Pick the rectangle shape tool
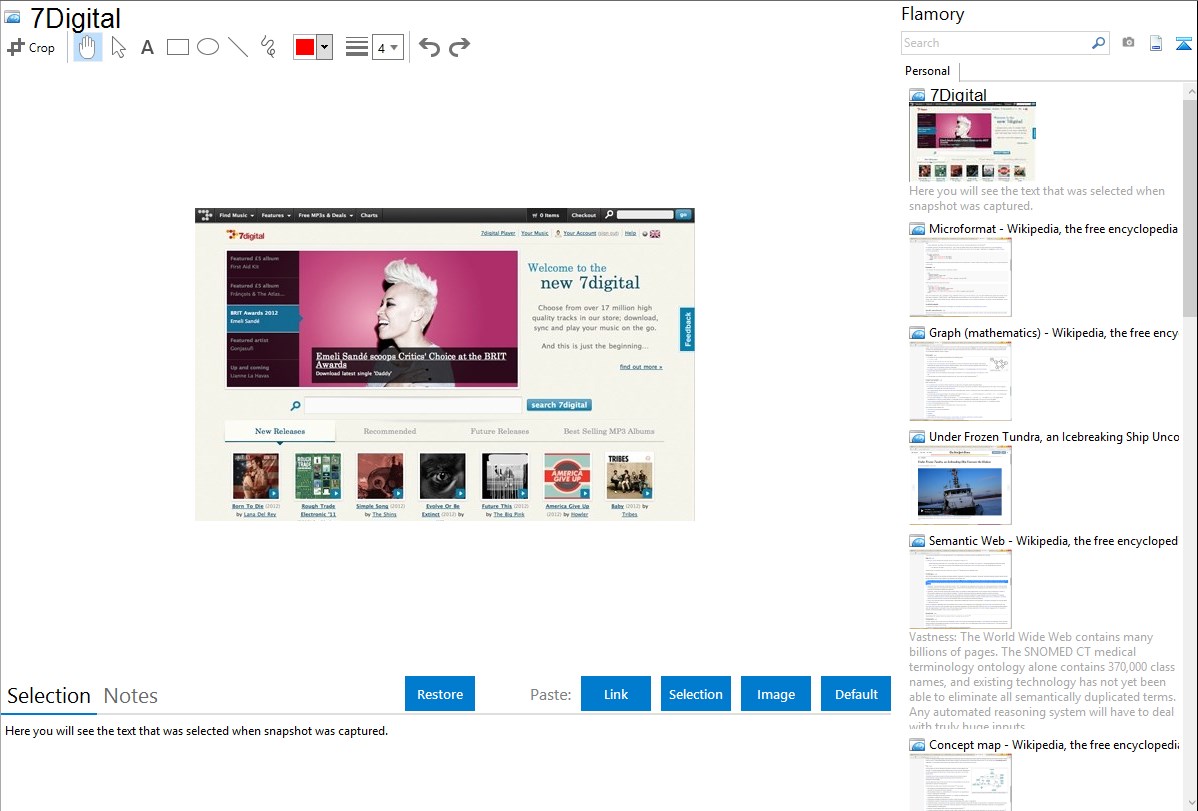 click(x=178, y=47)
